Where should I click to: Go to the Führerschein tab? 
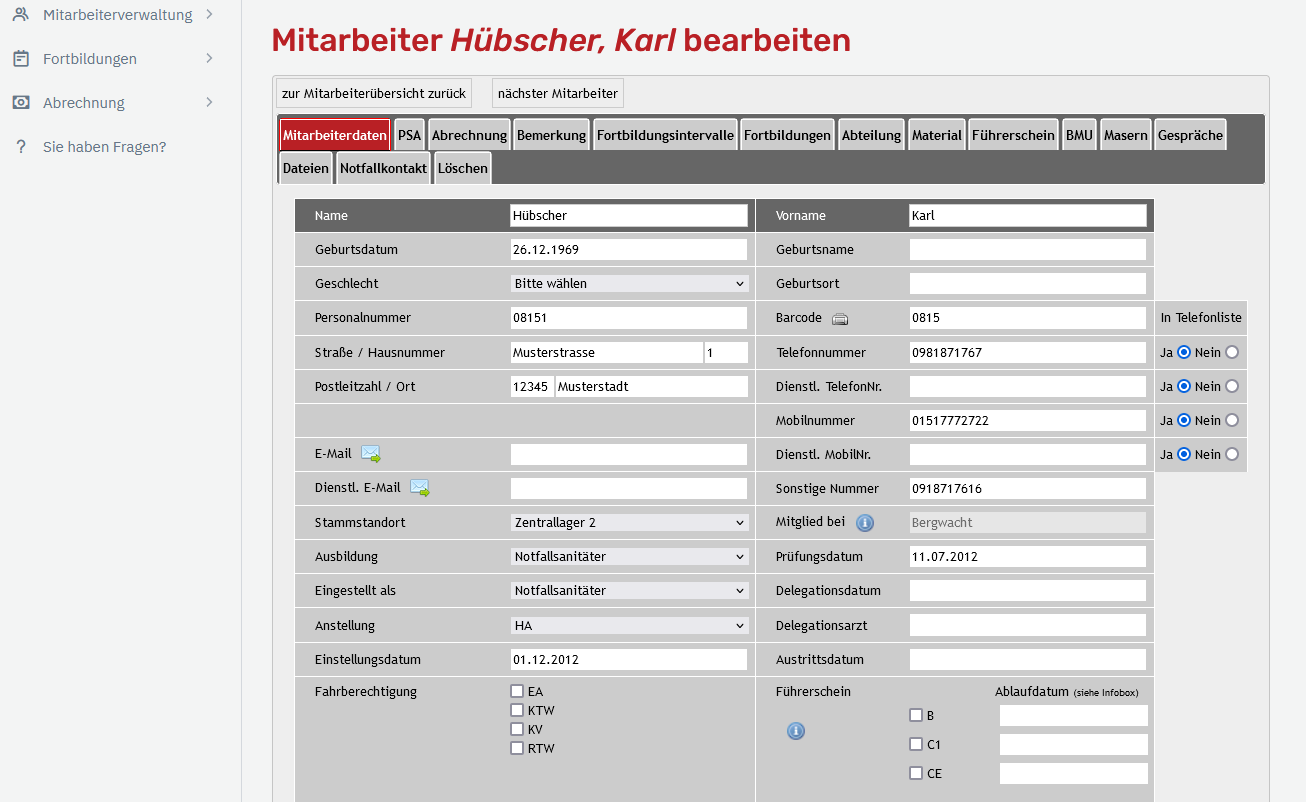1013,135
